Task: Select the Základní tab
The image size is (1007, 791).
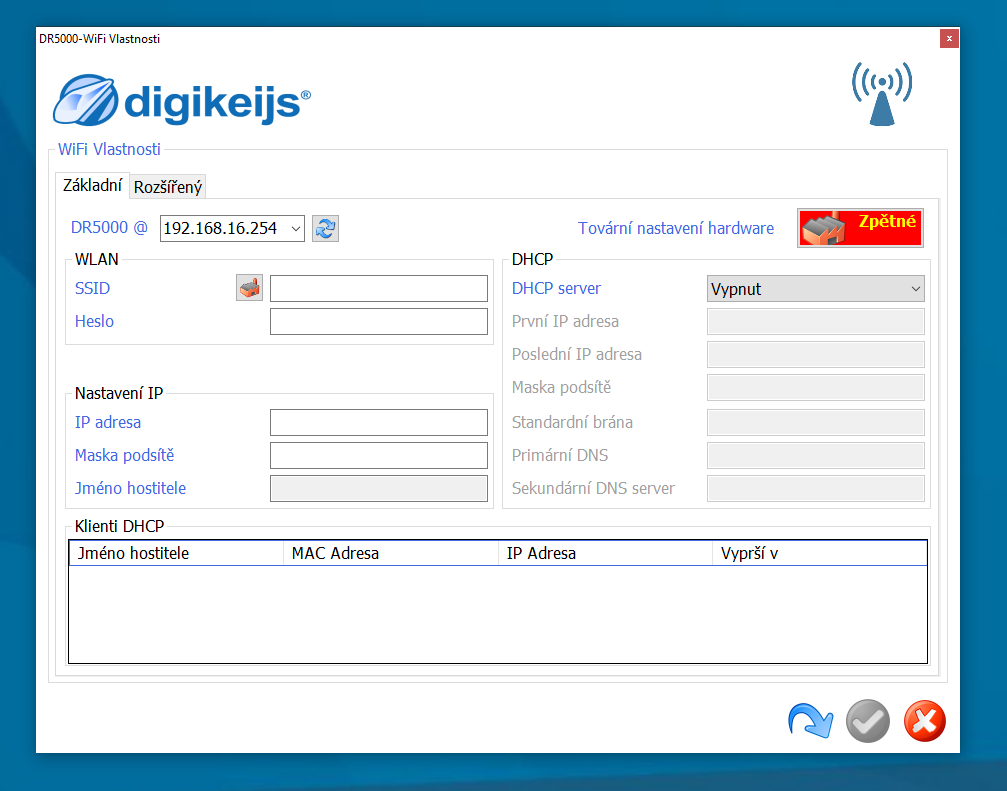Action: point(92,186)
